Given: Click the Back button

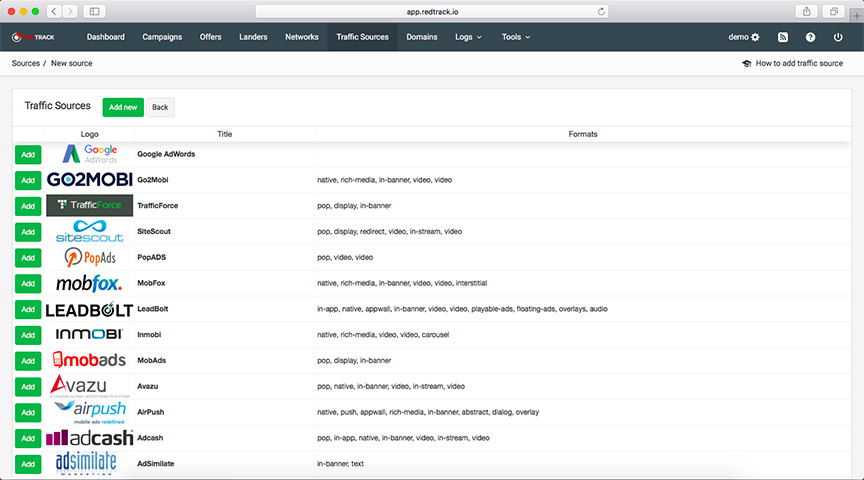Looking at the screenshot, I should click(160, 107).
